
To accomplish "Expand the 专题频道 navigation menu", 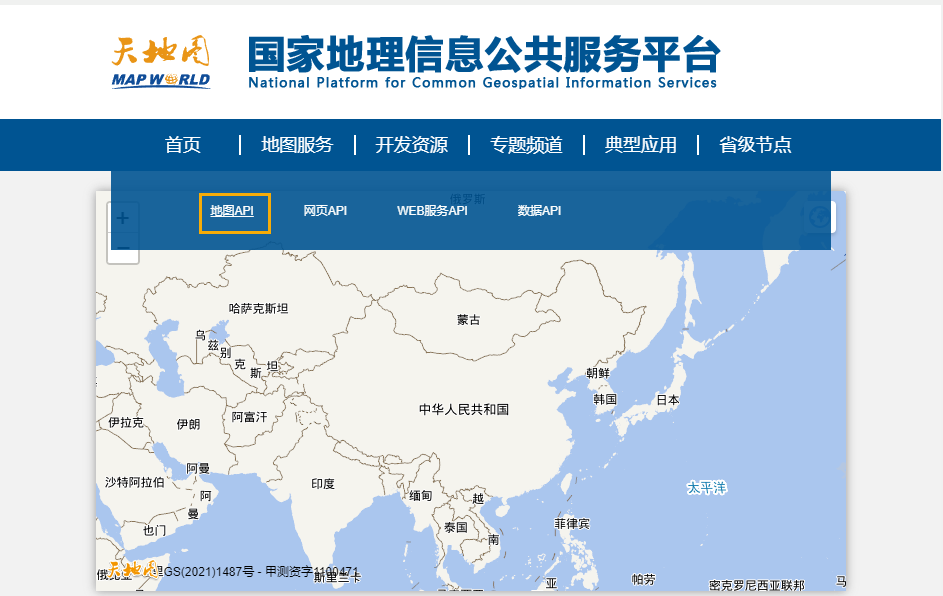I will 526,145.
